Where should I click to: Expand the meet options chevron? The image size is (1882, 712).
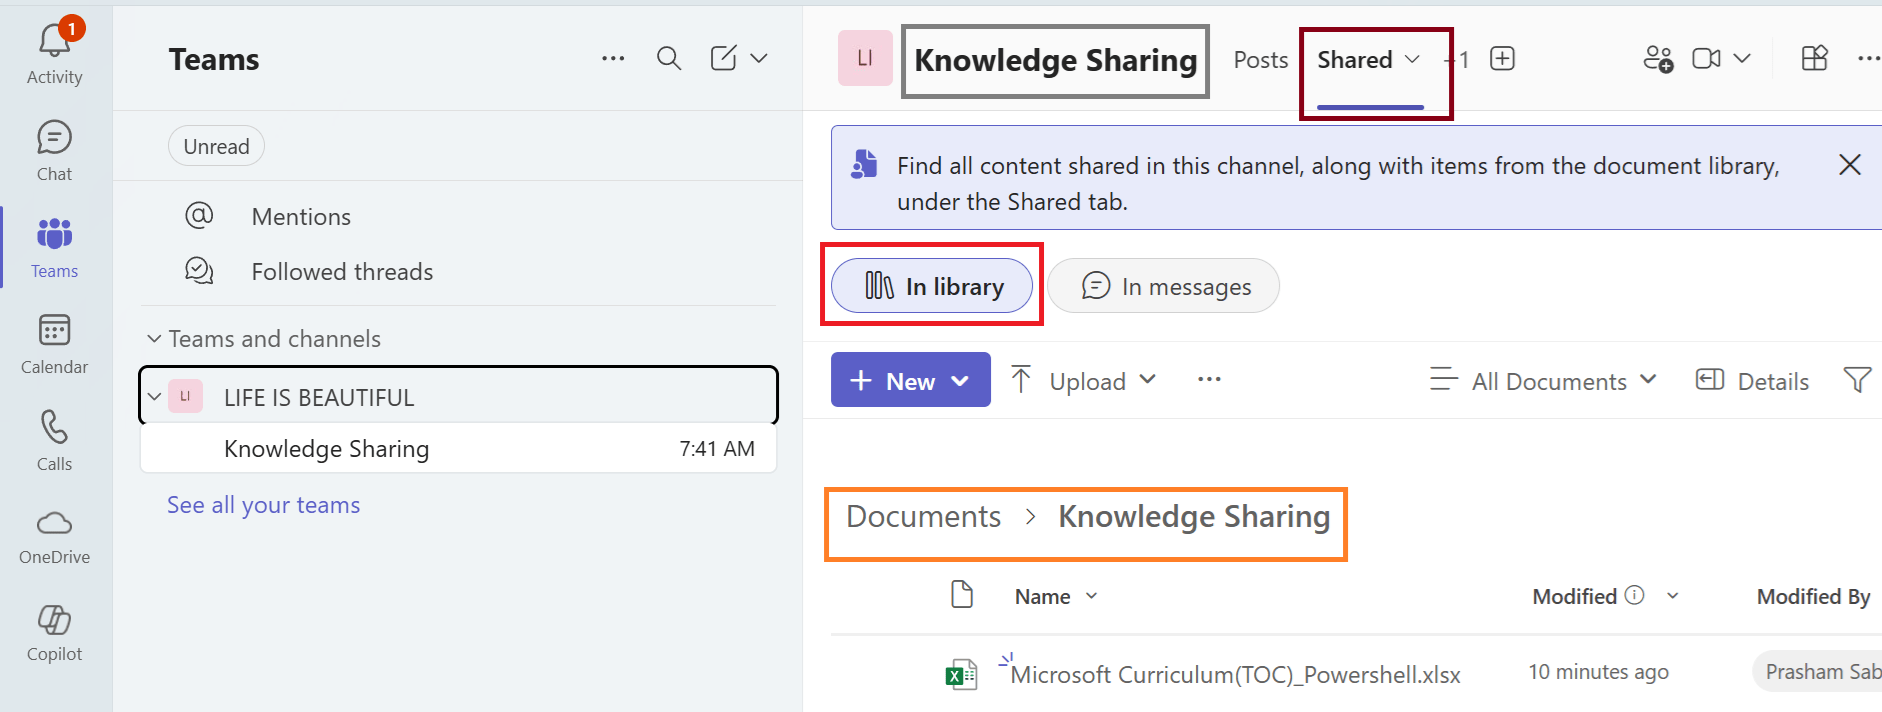(x=1742, y=59)
